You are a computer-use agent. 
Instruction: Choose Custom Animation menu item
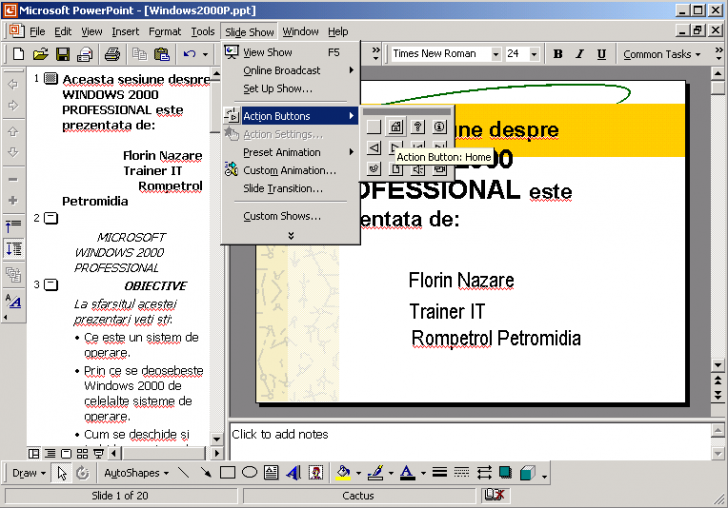click(291, 170)
